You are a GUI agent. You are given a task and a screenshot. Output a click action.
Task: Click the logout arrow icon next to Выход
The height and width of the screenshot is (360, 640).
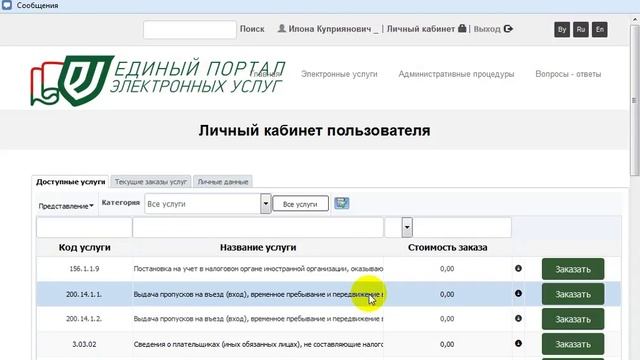(508, 29)
